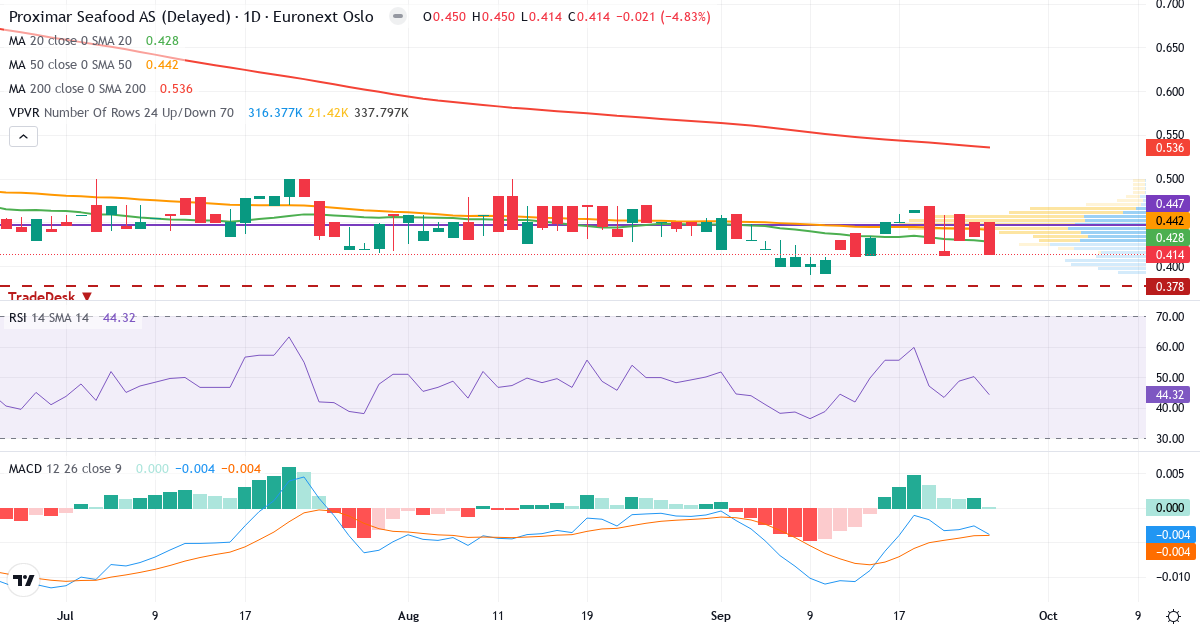Click the 30.00 RSI scale label
This screenshot has width=1200, height=630.
(1171, 438)
